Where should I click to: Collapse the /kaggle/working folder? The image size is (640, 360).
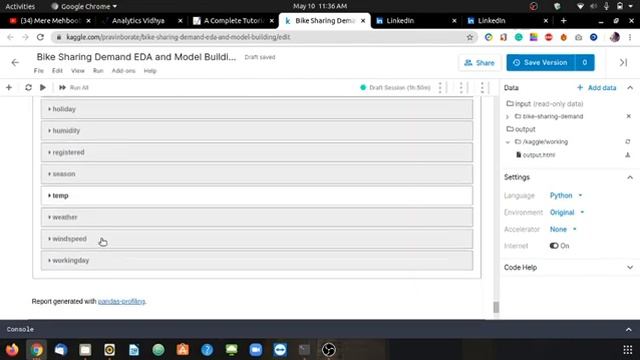click(507, 142)
